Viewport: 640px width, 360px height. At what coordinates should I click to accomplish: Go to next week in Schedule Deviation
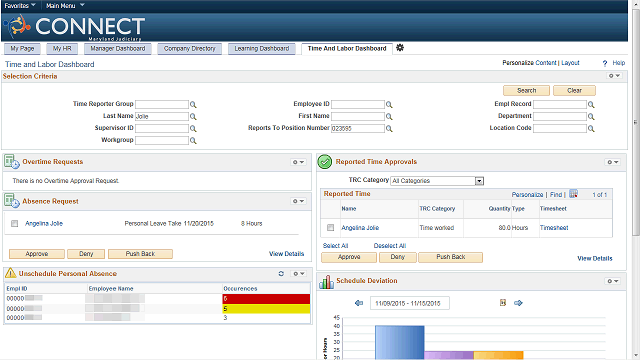coord(518,303)
